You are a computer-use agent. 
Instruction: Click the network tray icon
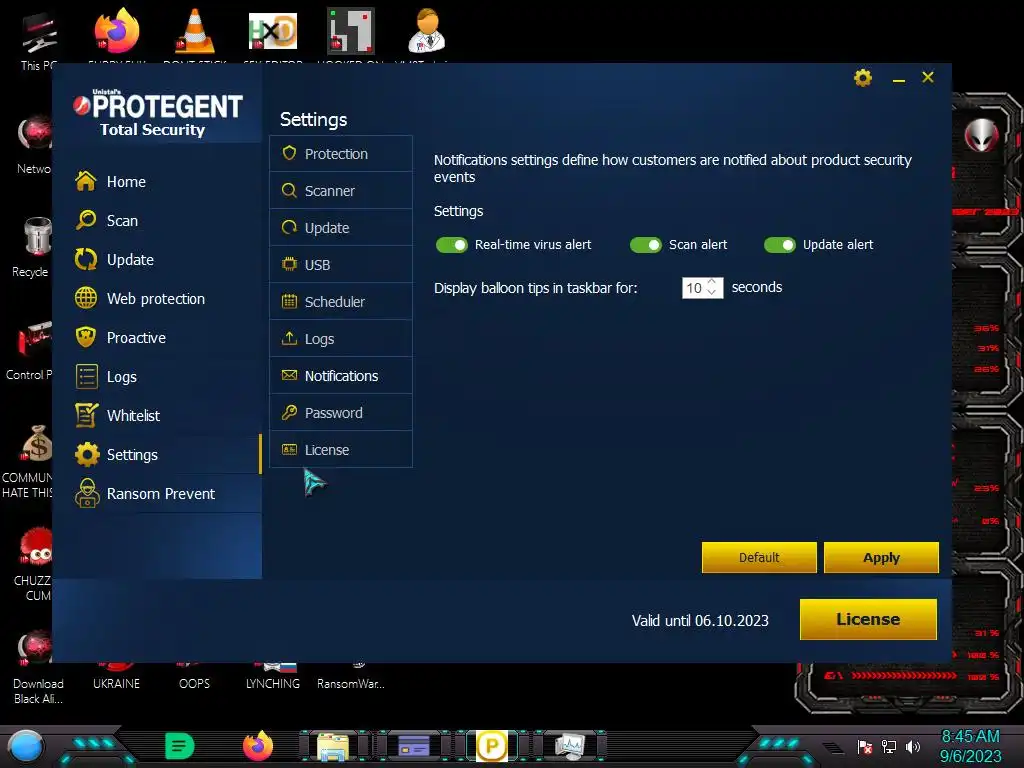pyautogui.click(x=889, y=746)
